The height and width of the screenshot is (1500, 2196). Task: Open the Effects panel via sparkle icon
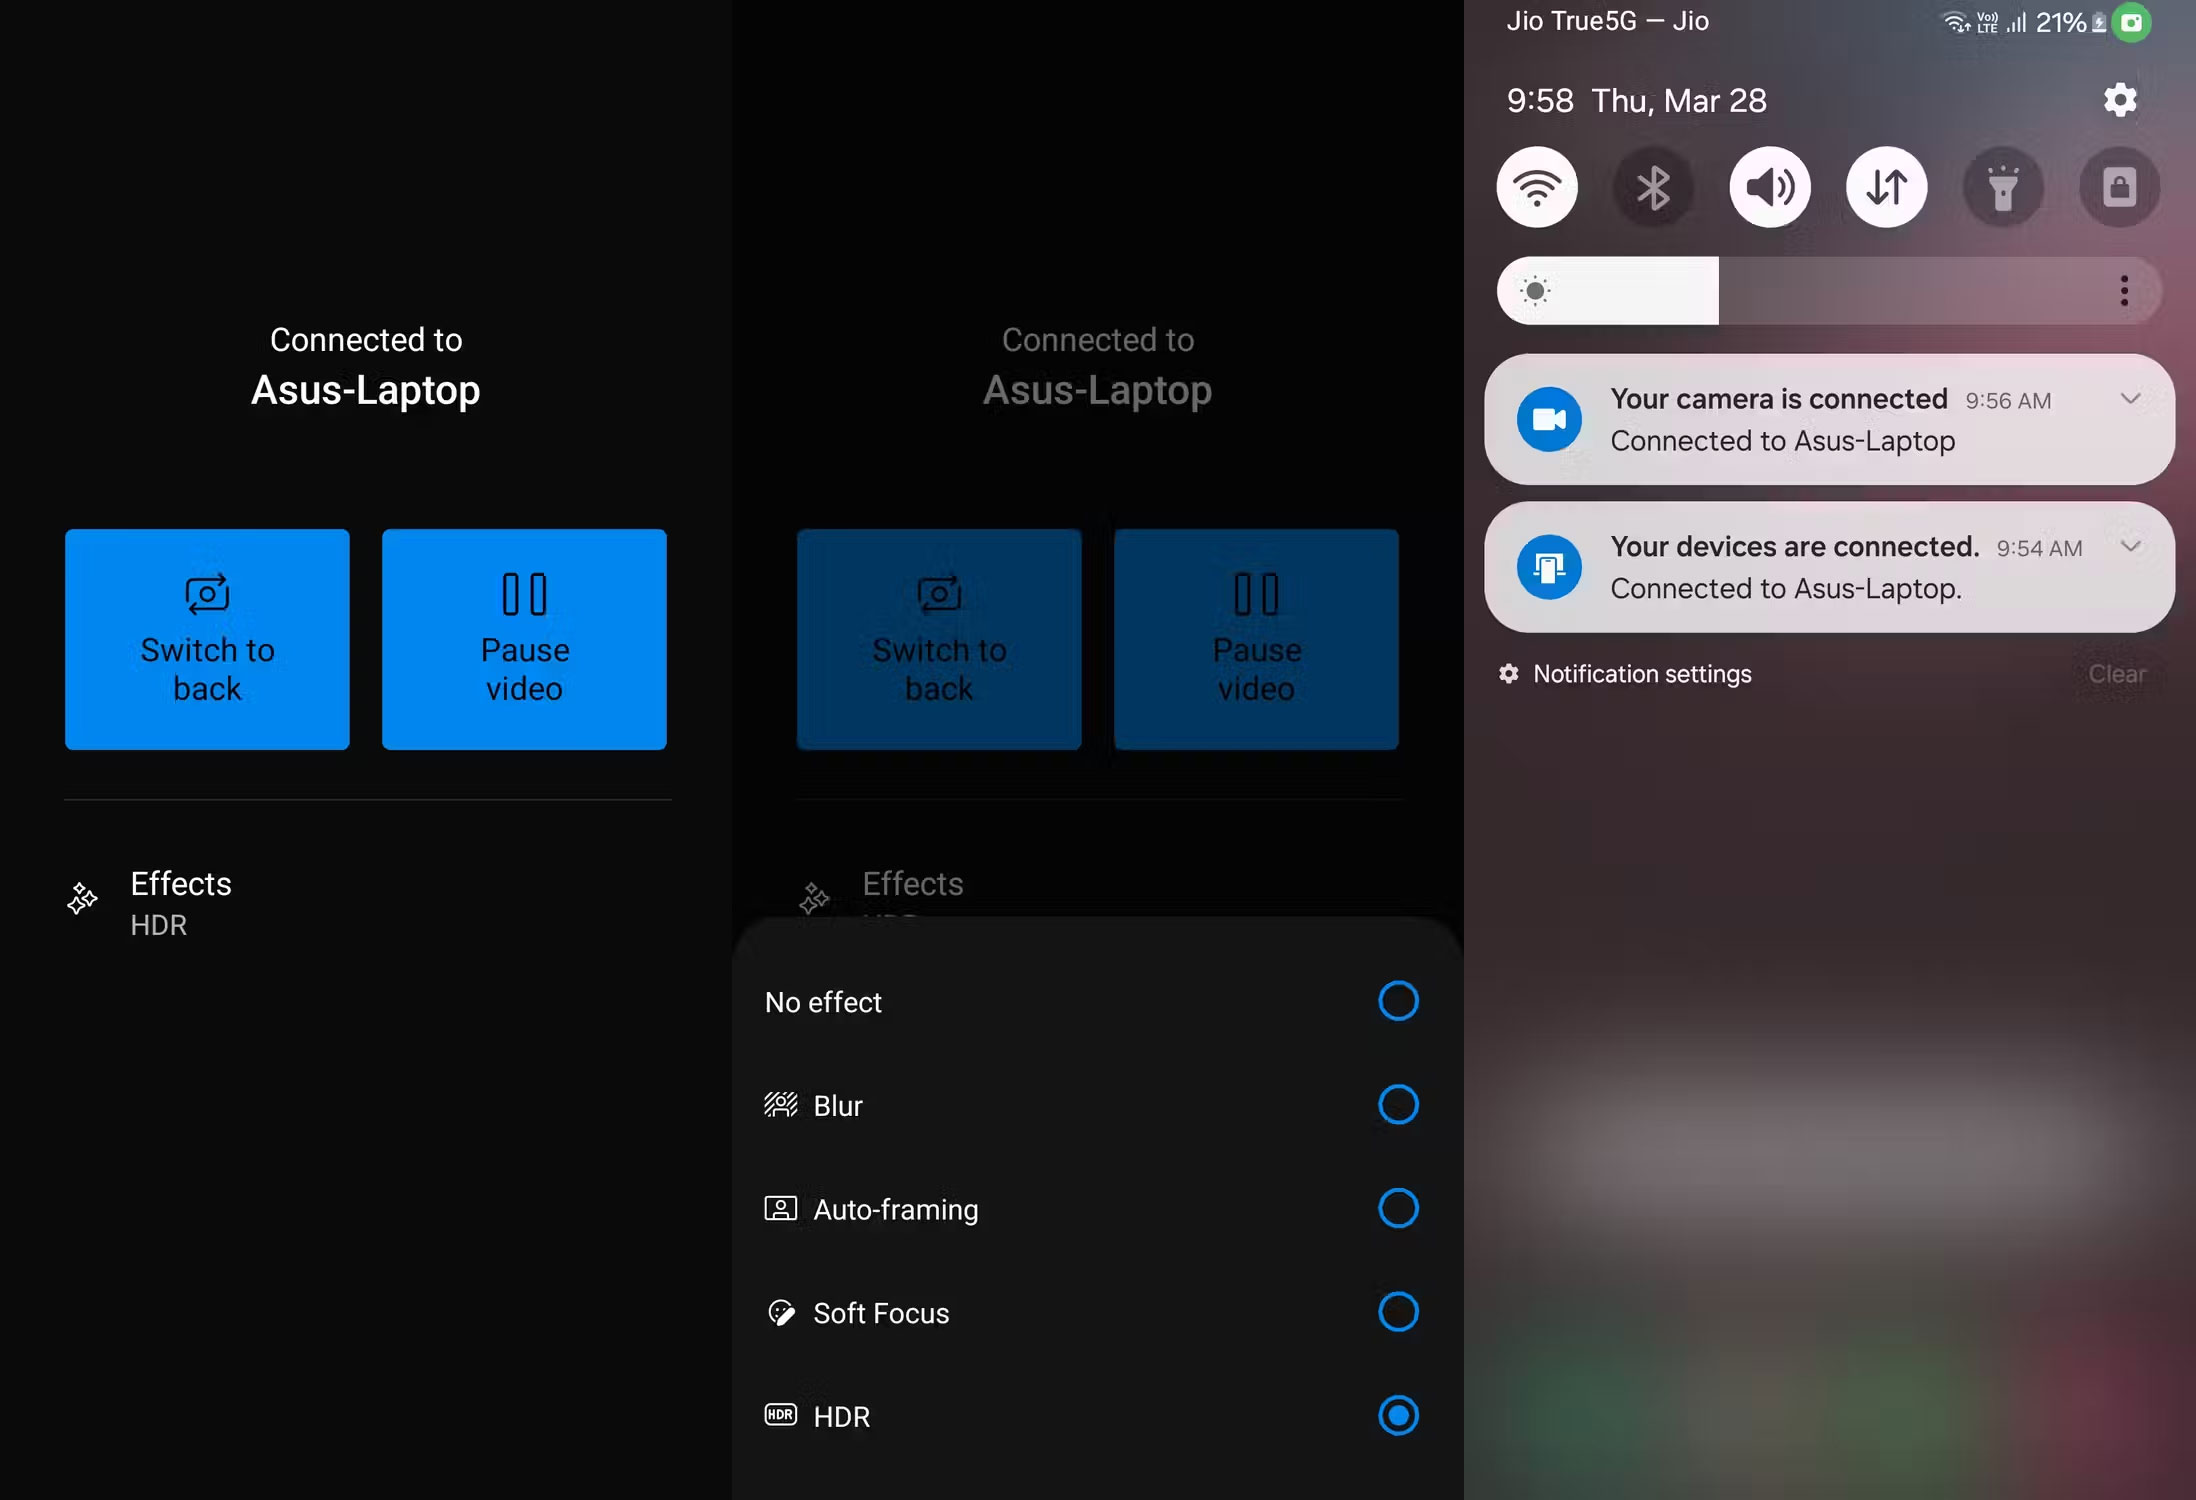point(81,899)
